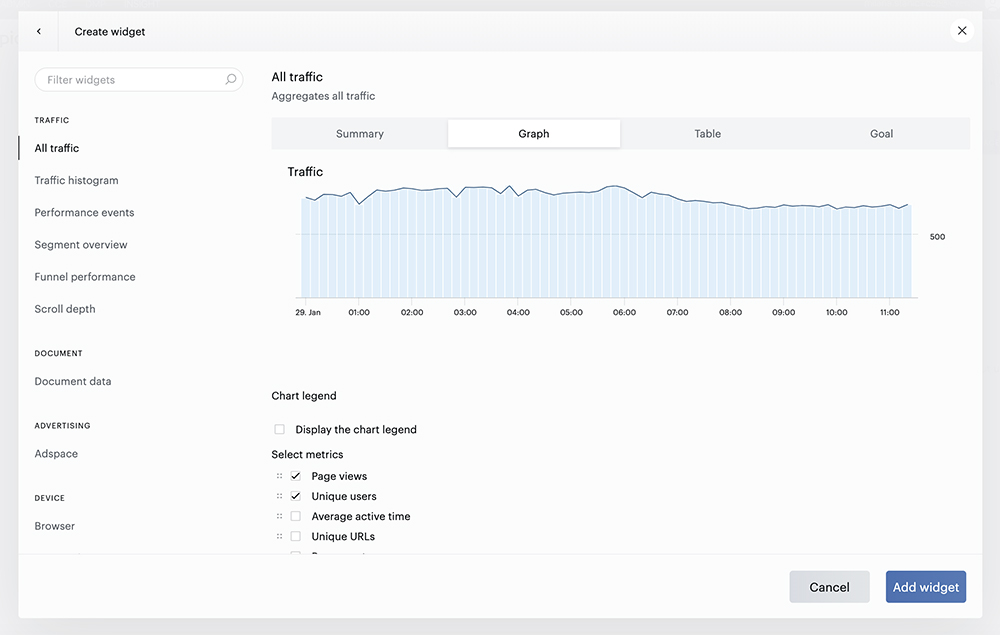
Task: Open the Goal tab
Action: coord(881,133)
